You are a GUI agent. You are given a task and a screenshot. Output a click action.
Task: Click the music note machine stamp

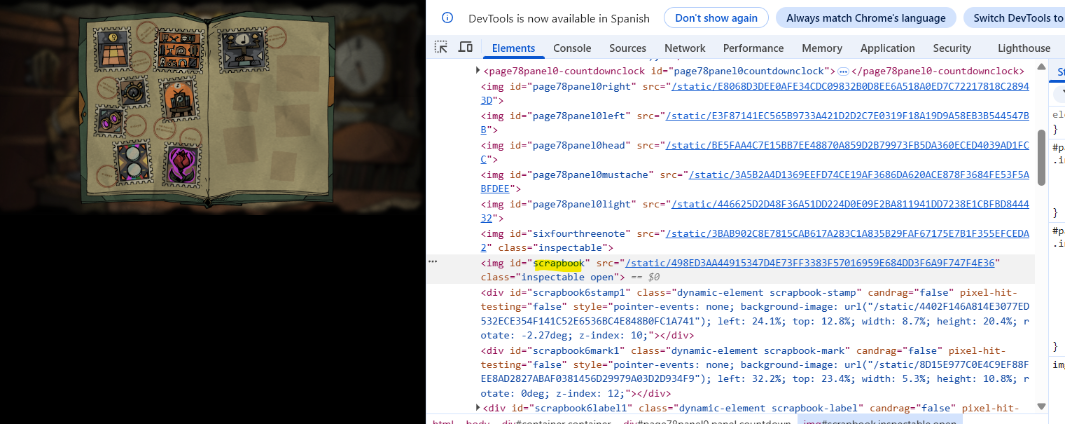(x=245, y=49)
